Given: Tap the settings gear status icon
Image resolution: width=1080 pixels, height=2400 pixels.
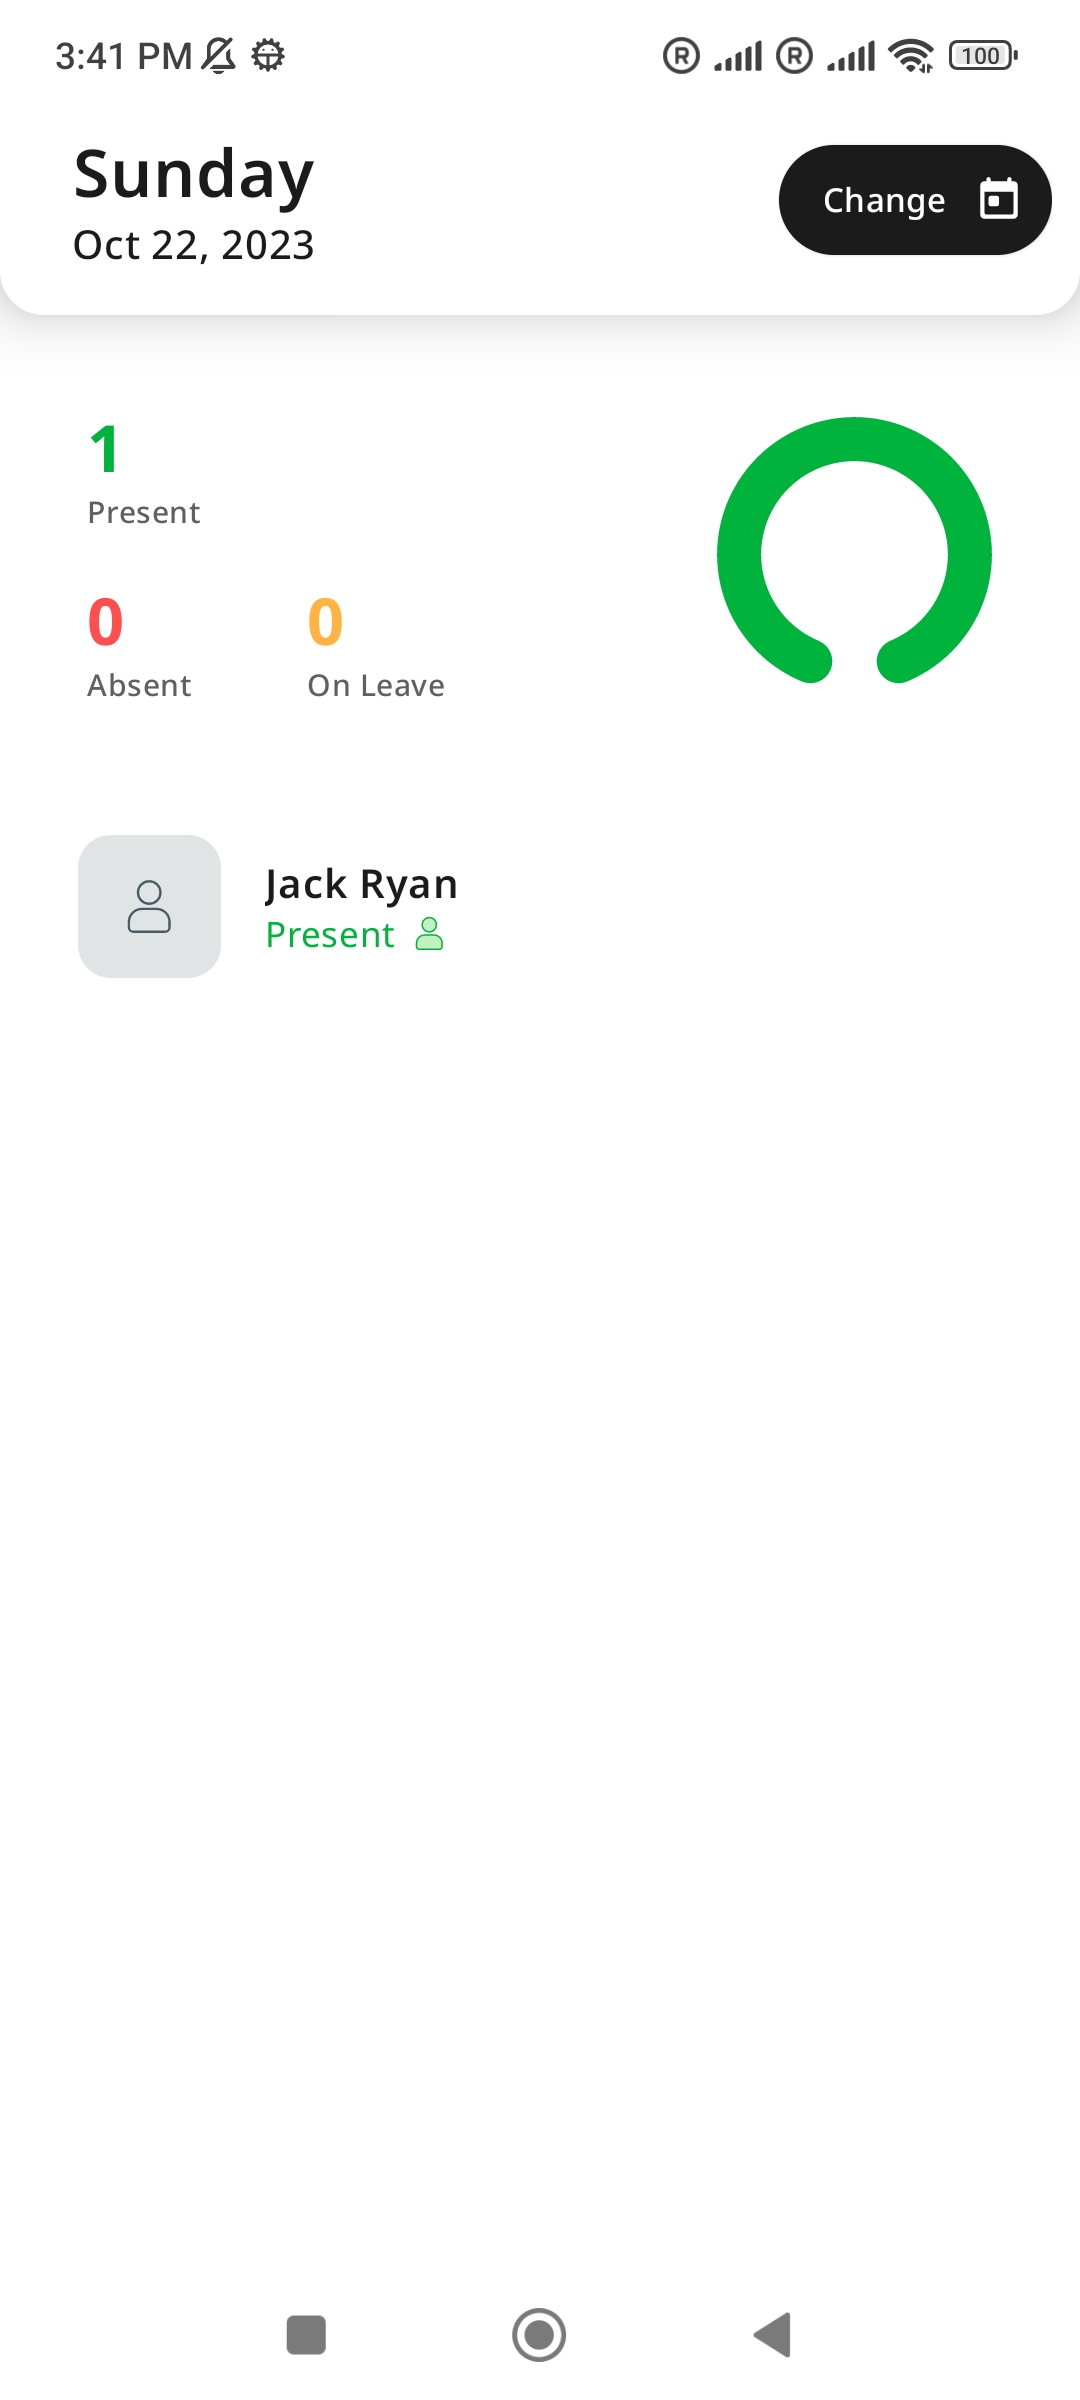Looking at the screenshot, I should 268,55.
